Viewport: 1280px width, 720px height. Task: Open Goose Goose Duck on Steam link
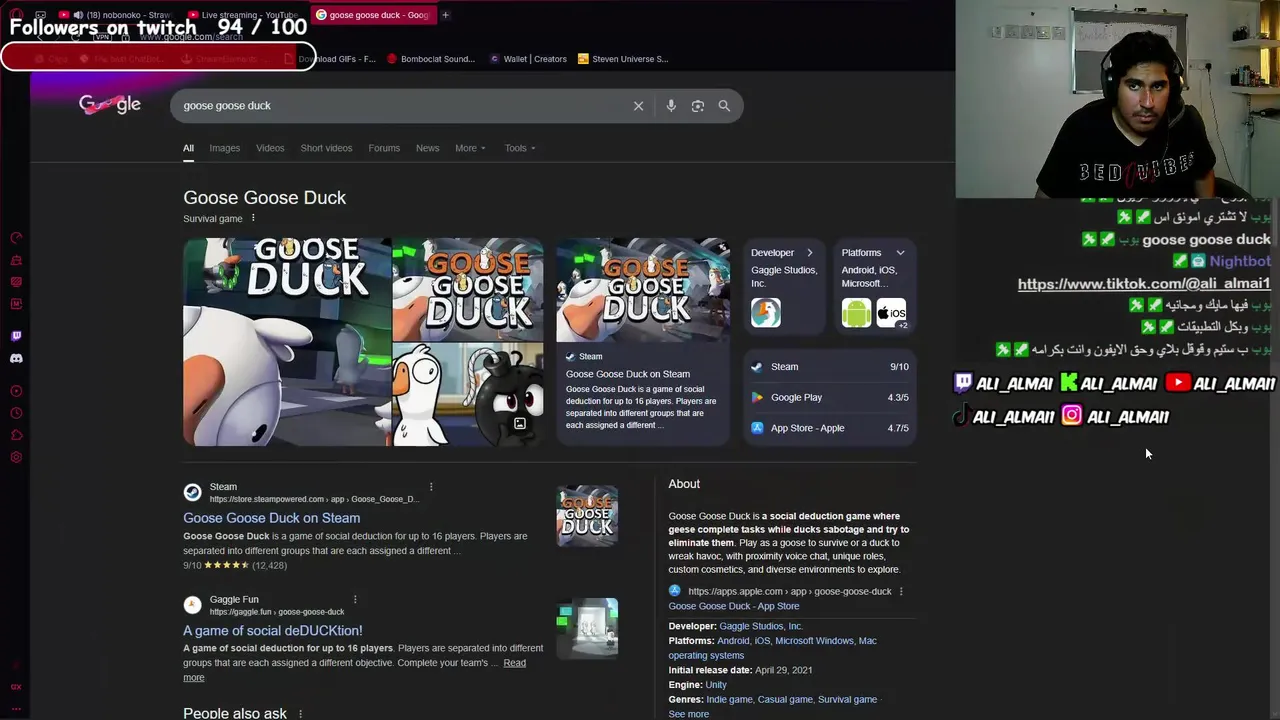click(271, 518)
